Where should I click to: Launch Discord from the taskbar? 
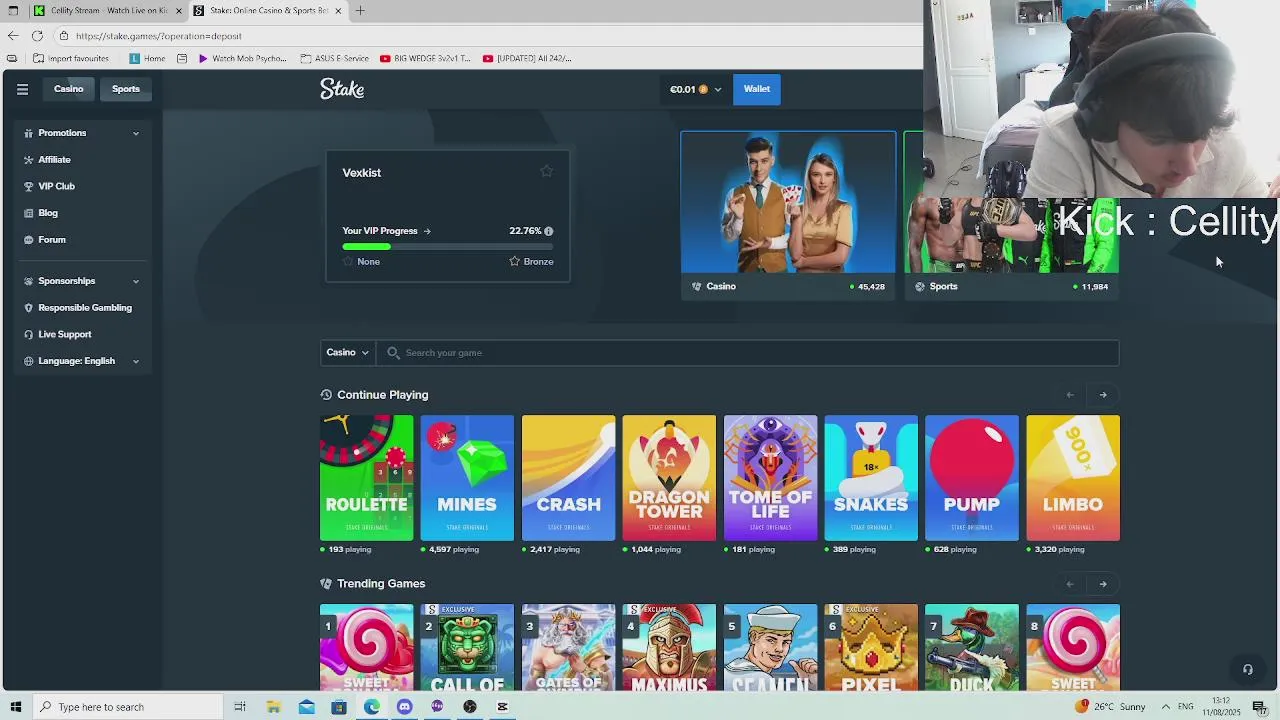coord(404,707)
